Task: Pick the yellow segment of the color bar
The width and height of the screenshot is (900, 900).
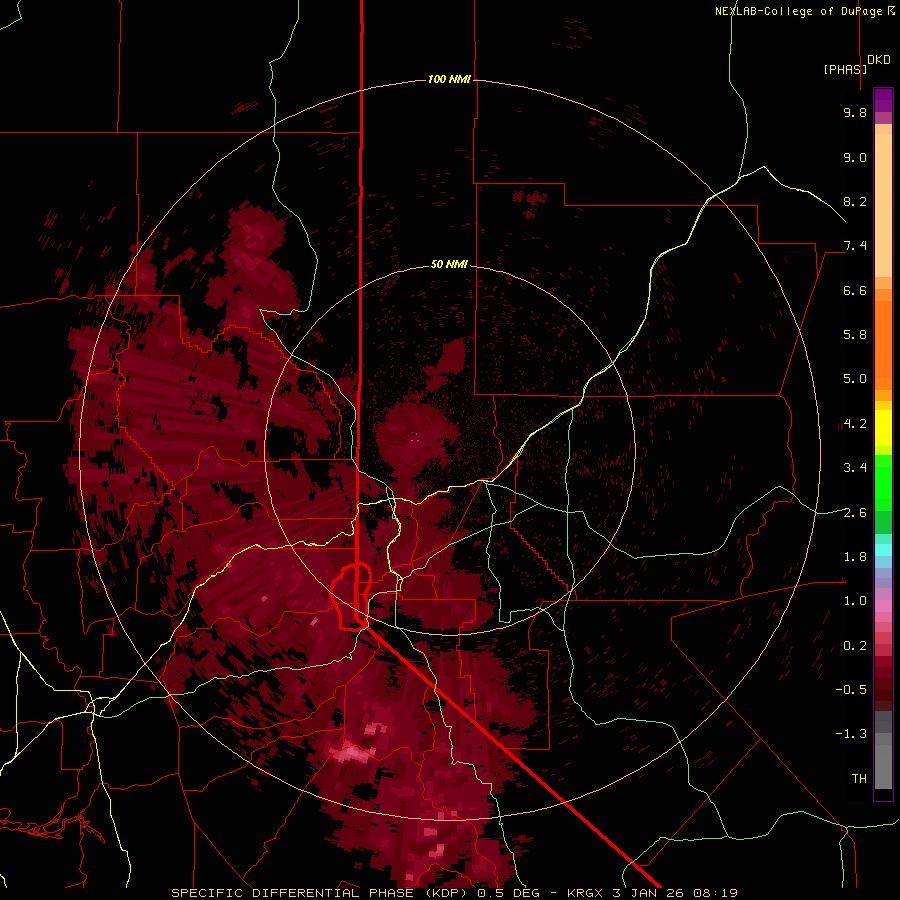Action: click(x=883, y=428)
